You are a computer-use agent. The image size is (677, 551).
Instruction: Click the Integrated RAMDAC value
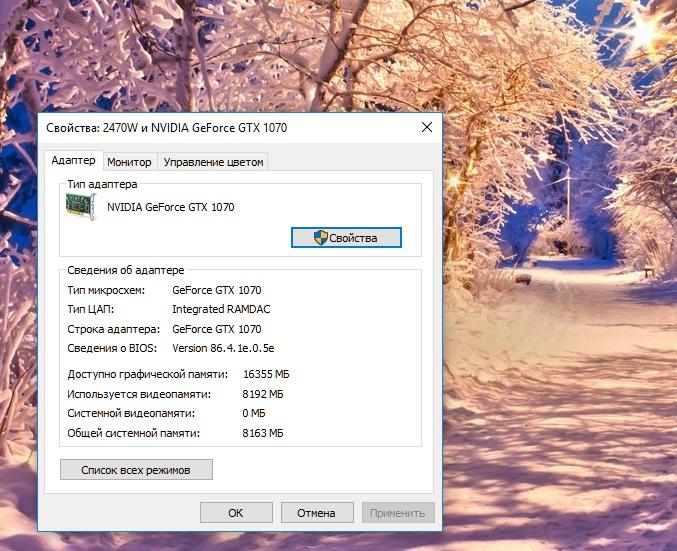pos(221,309)
